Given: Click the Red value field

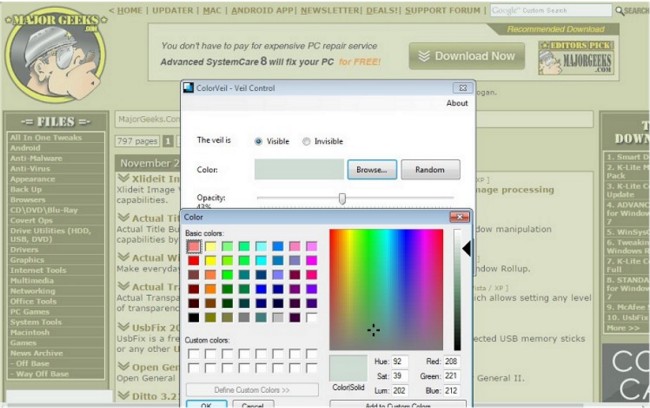Looking at the screenshot, I should pyautogui.click(x=452, y=362).
